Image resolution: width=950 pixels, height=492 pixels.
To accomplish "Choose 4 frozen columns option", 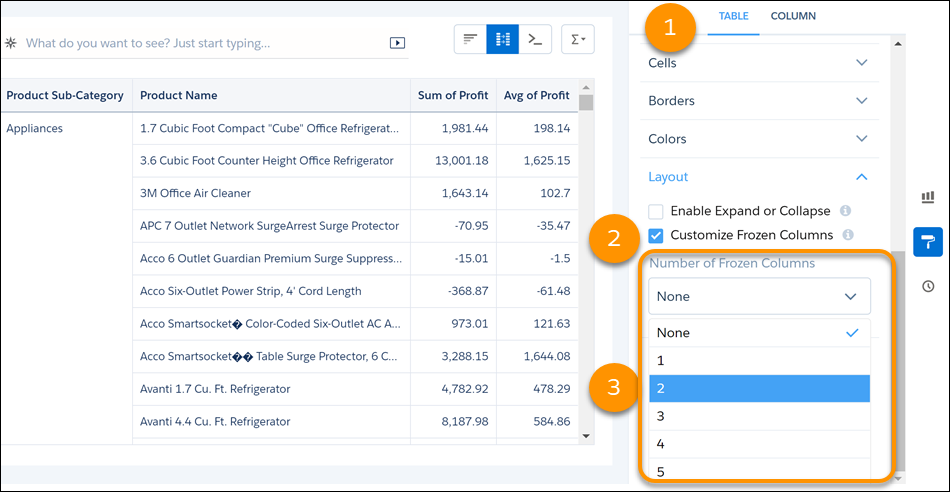I will [x=759, y=444].
